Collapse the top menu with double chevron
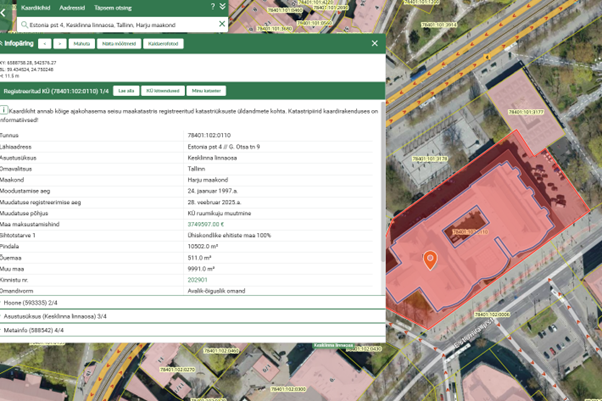The image size is (602, 401). (x=223, y=7)
